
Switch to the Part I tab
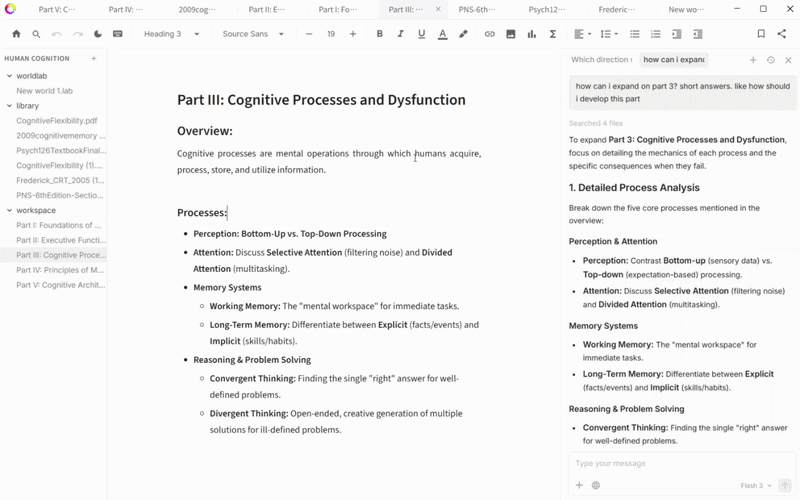point(337,9)
